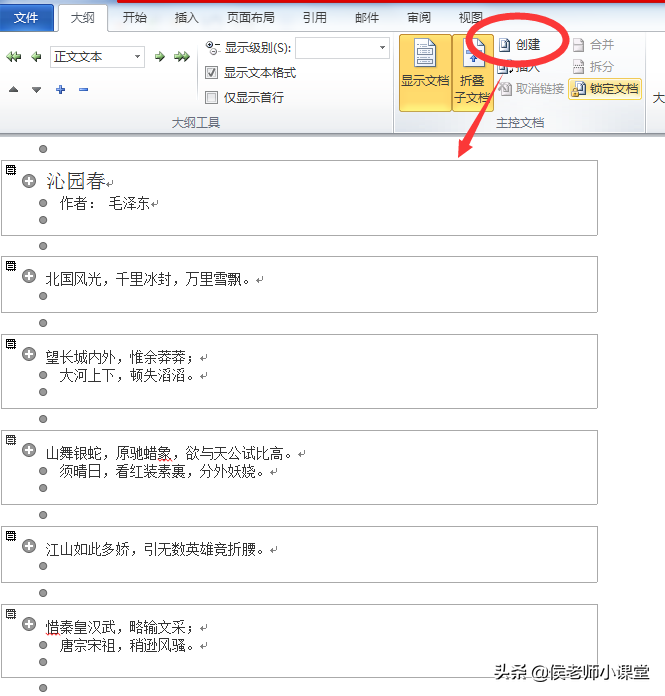The height and width of the screenshot is (696, 665).
Task: Click the bullet beside 须晴日
Action: [x=43, y=471]
